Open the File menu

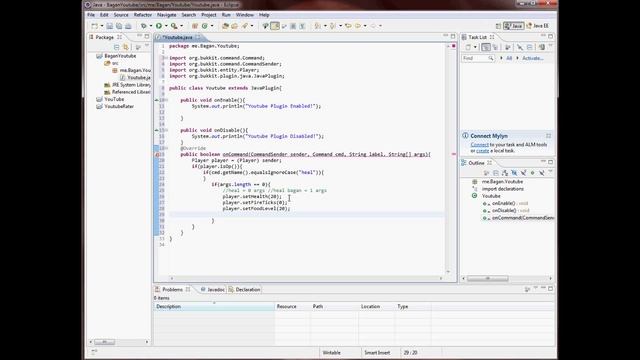tap(91, 15)
